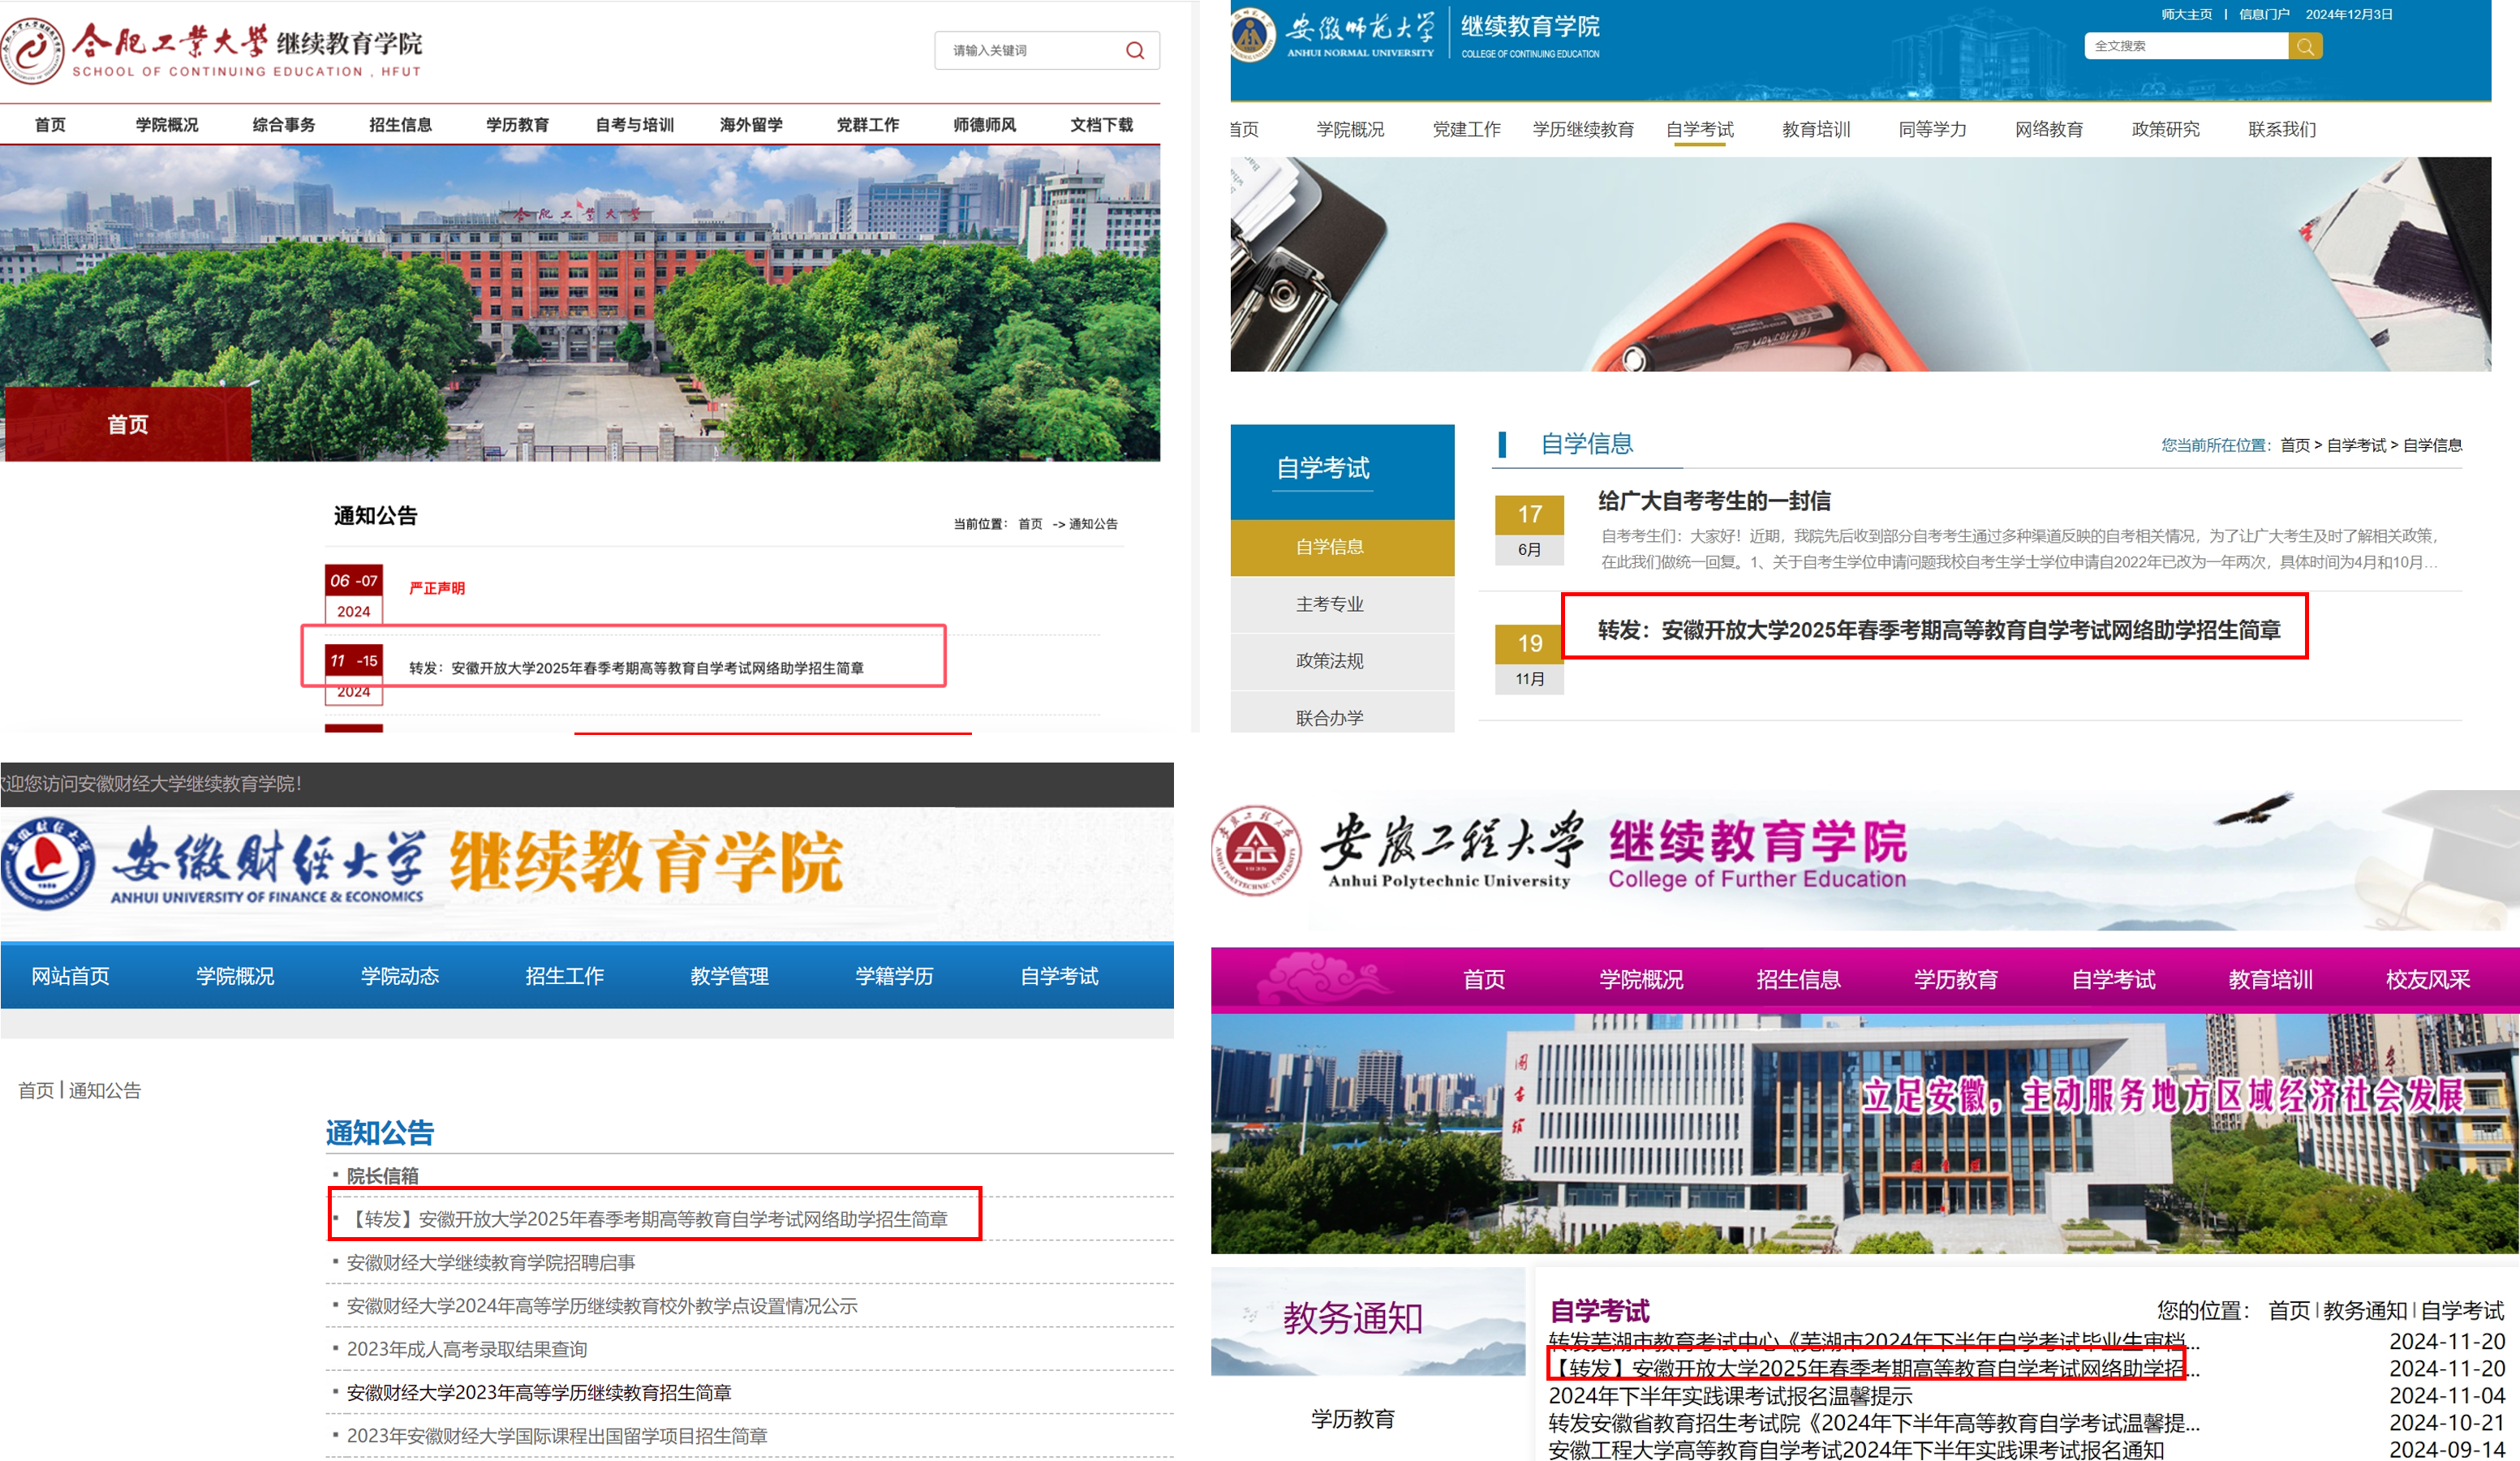2520x1461 pixels.
Task: Click the yellow search button on Anhui Normal site
Action: tap(2304, 46)
